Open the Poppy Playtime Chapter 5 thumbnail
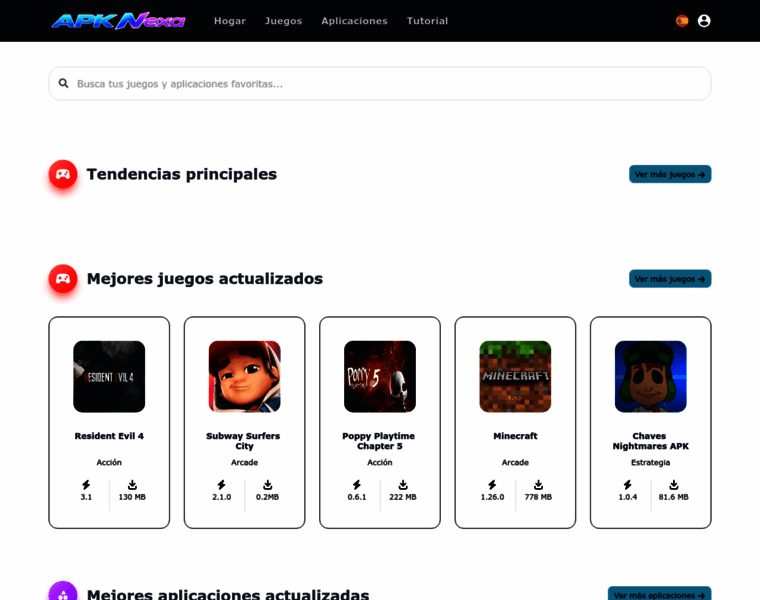 tap(380, 377)
